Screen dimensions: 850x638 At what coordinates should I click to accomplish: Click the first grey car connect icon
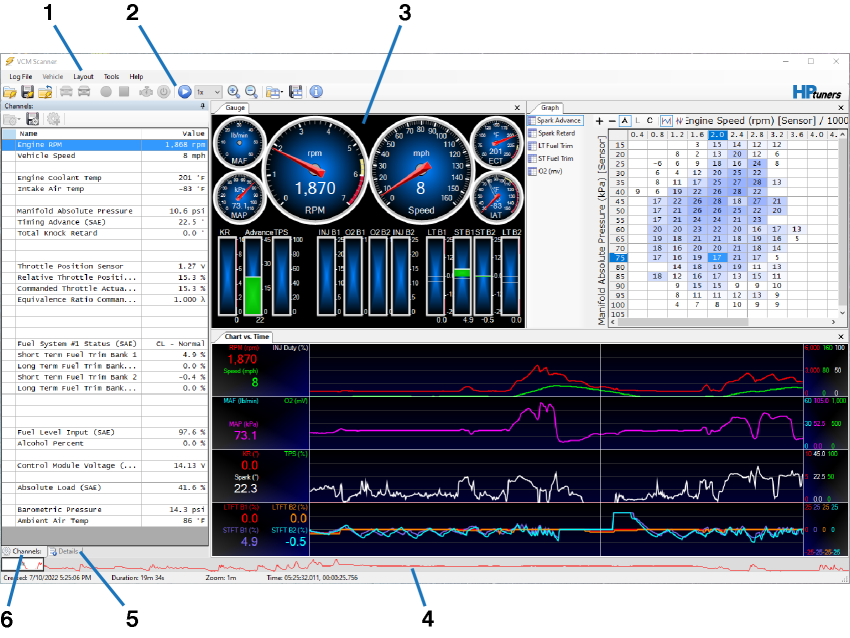[66, 92]
